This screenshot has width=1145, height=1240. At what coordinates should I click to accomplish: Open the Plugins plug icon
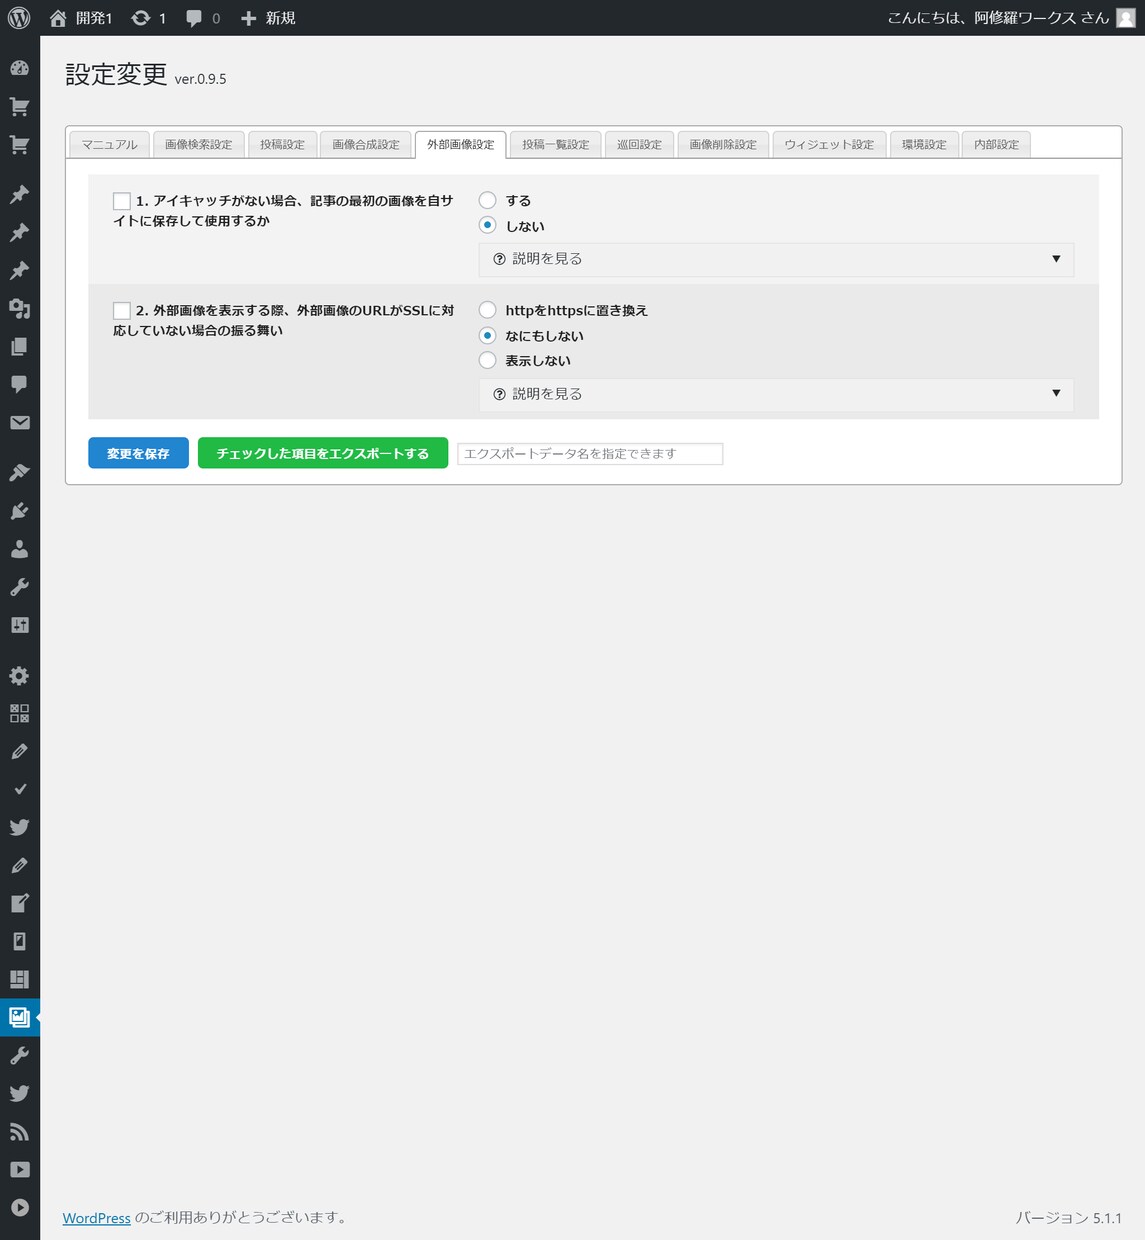[19, 511]
